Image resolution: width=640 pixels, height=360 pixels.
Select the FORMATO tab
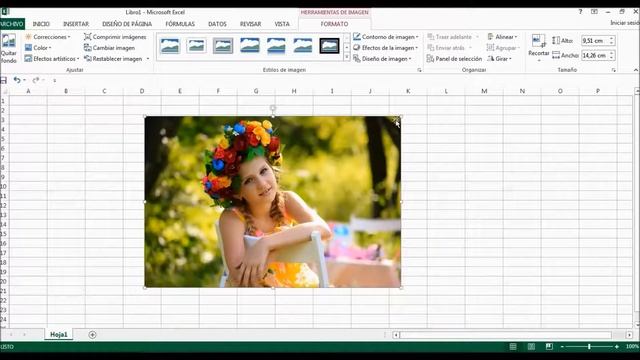coord(334,24)
